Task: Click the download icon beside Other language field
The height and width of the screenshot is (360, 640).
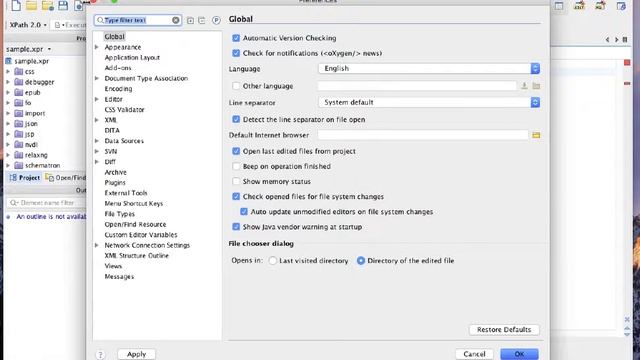Action: (x=524, y=86)
